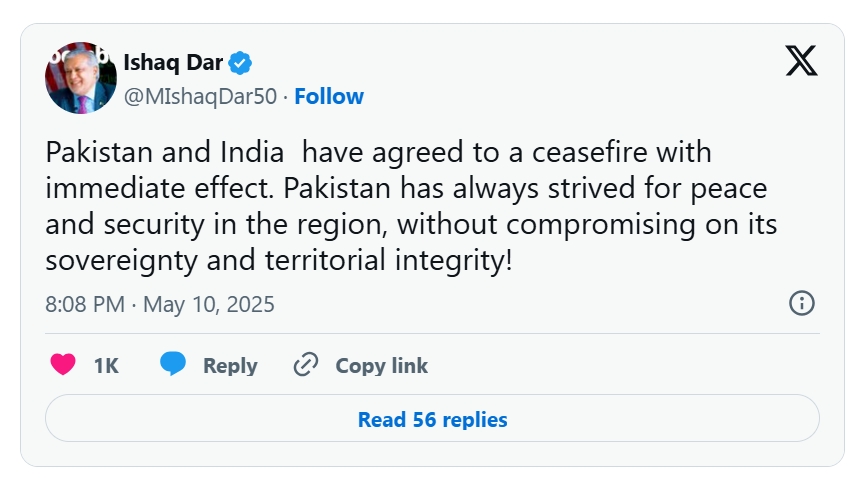Click the blue reply speech bubble icon
The height and width of the screenshot is (483, 865).
173,365
